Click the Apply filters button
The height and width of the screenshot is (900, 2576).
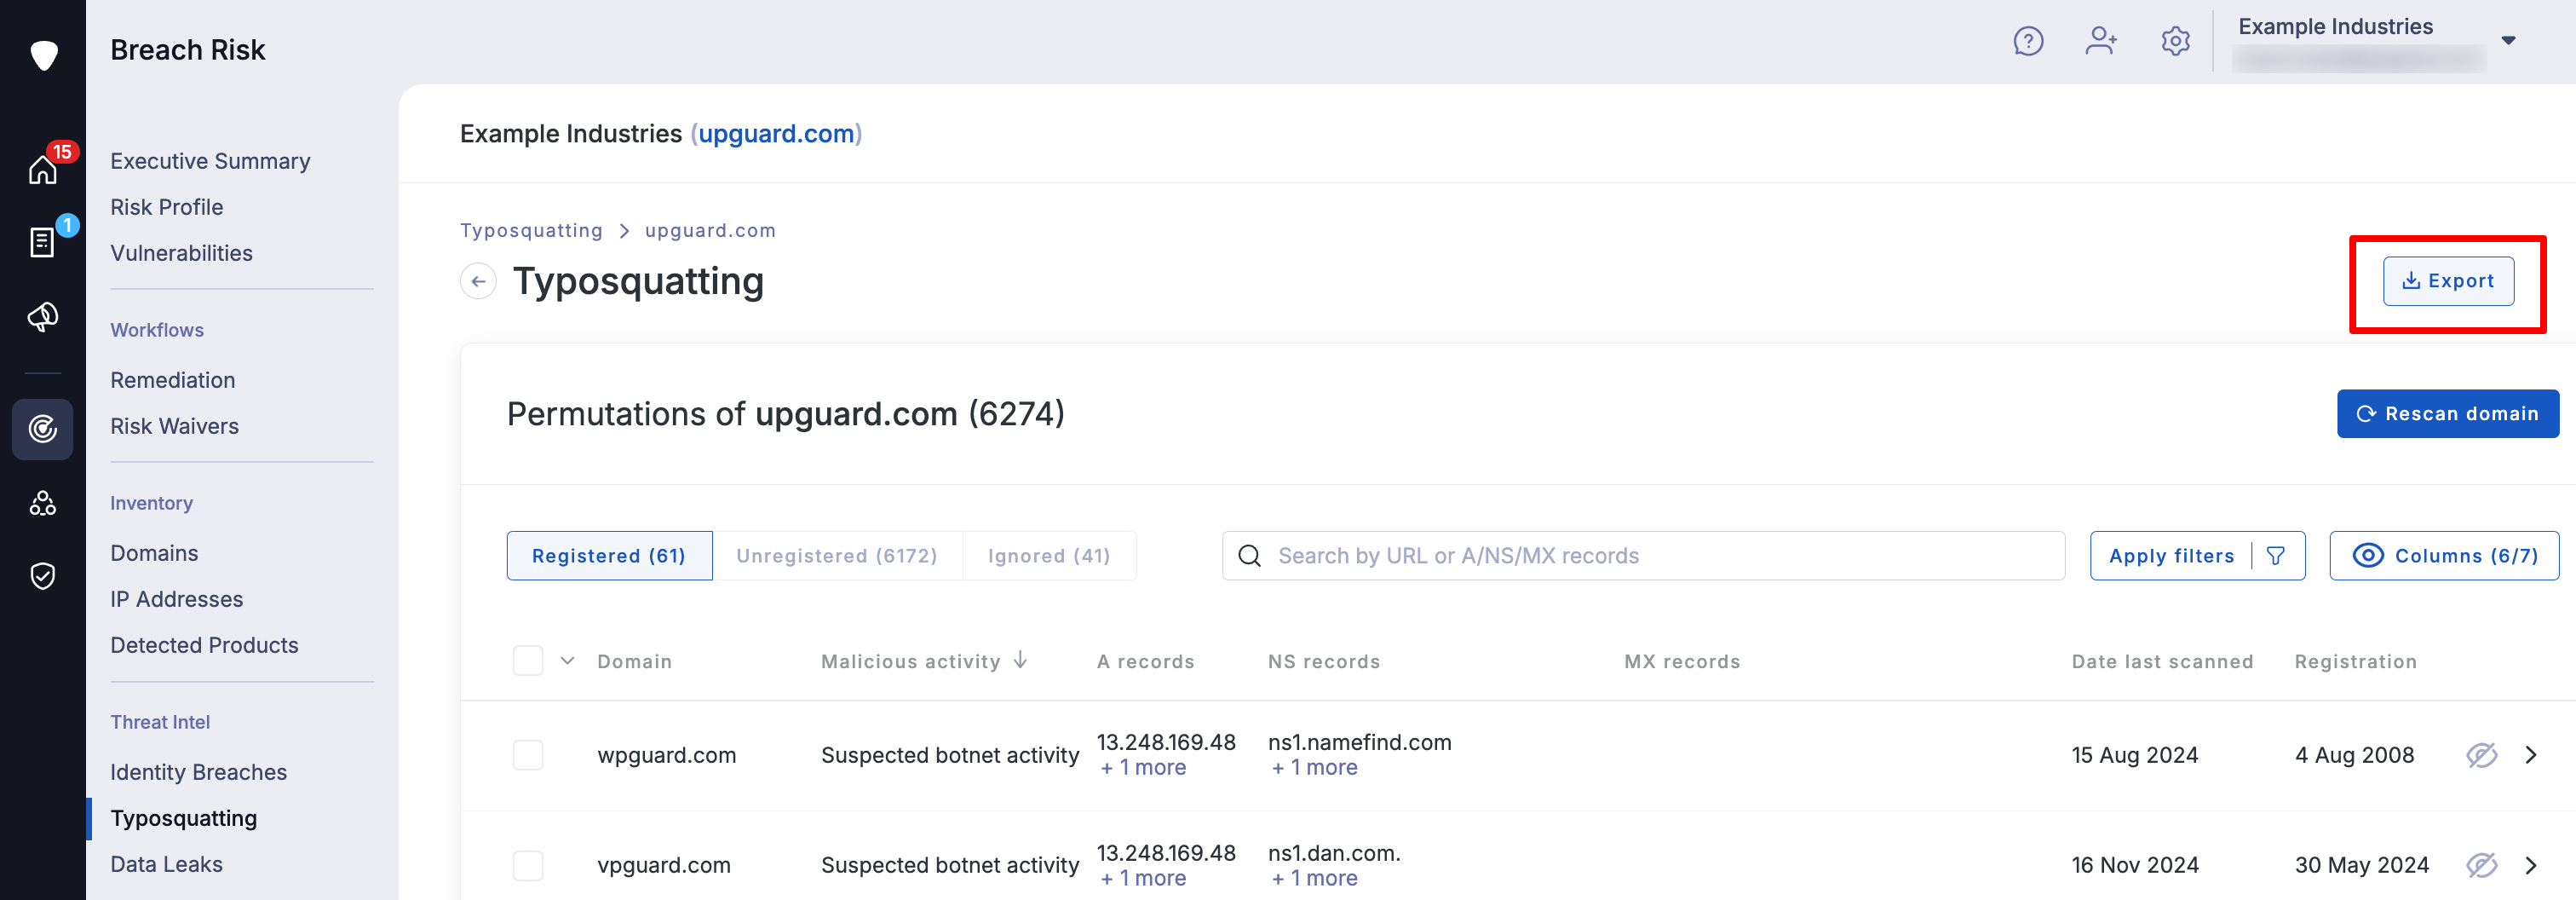coord(2197,556)
